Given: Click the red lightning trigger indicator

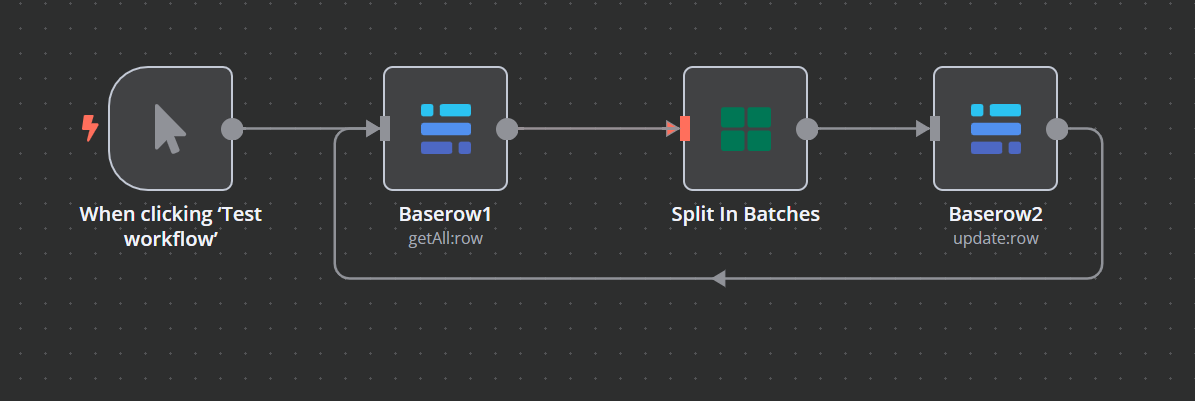Looking at the screenshot, I should 91,128.
